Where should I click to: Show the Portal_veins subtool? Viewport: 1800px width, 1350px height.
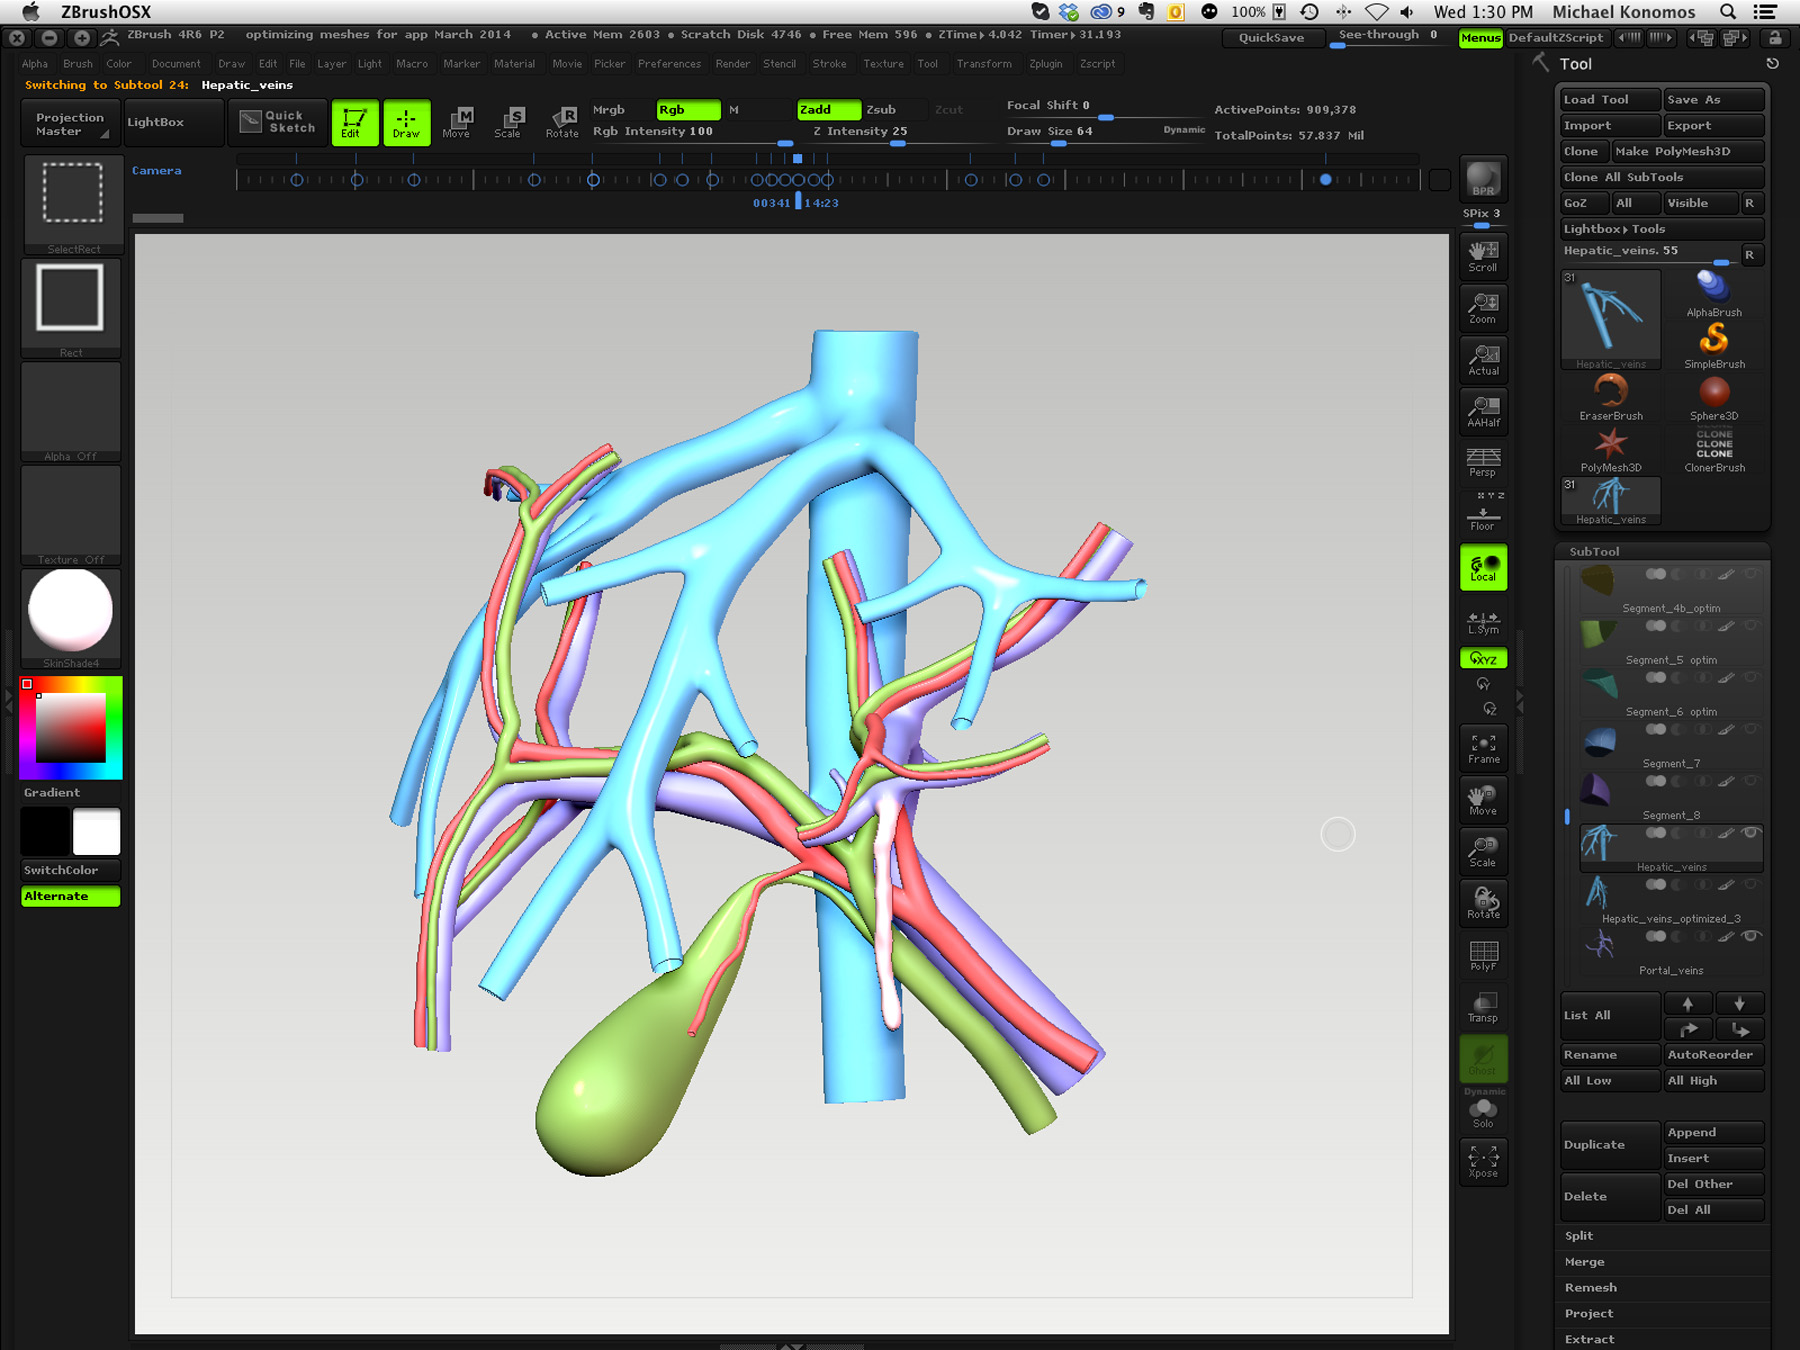coord(1750,936)
